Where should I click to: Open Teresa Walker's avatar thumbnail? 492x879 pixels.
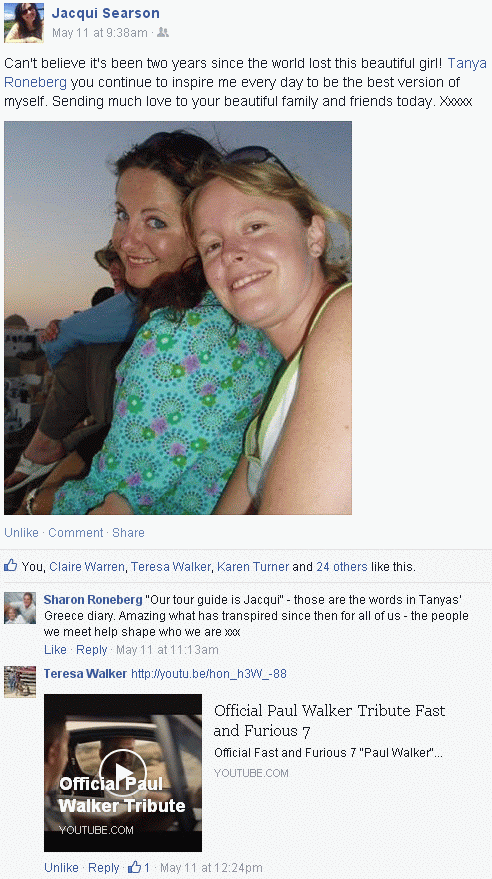coord(20,682)
